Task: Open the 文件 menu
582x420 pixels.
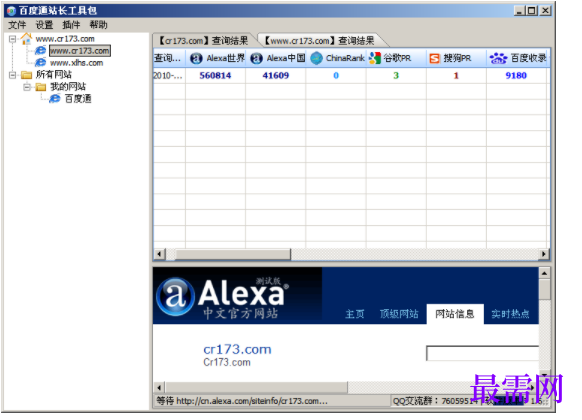Action: point(17,25)
